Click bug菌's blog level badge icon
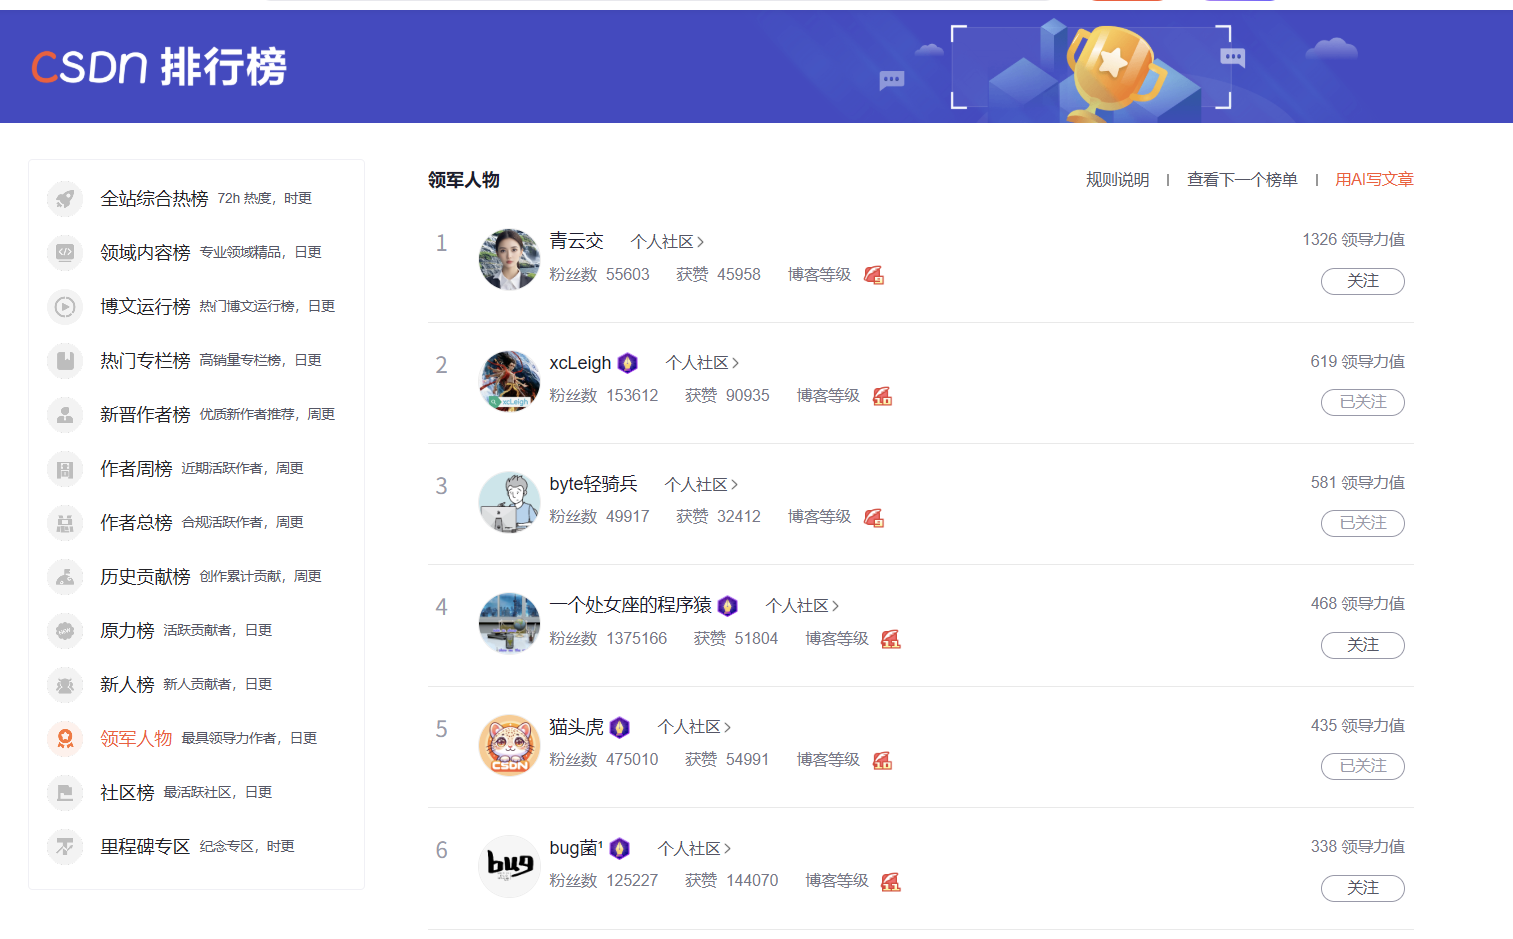This screenshot has height=939, width=1513. click(891, 882)
